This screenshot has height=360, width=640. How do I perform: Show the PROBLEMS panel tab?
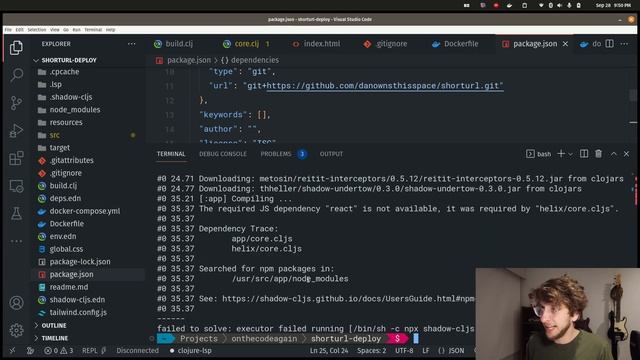click(276, 154)
